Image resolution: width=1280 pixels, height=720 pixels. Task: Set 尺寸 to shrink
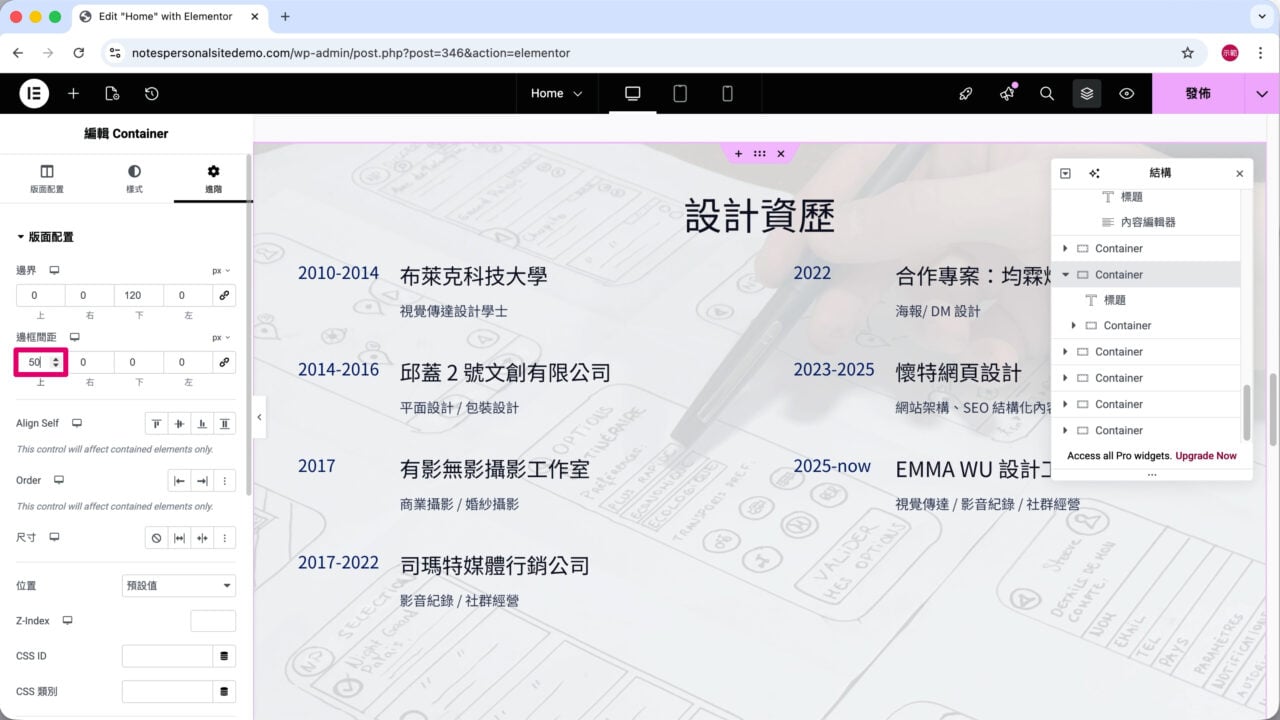point(202,538)
